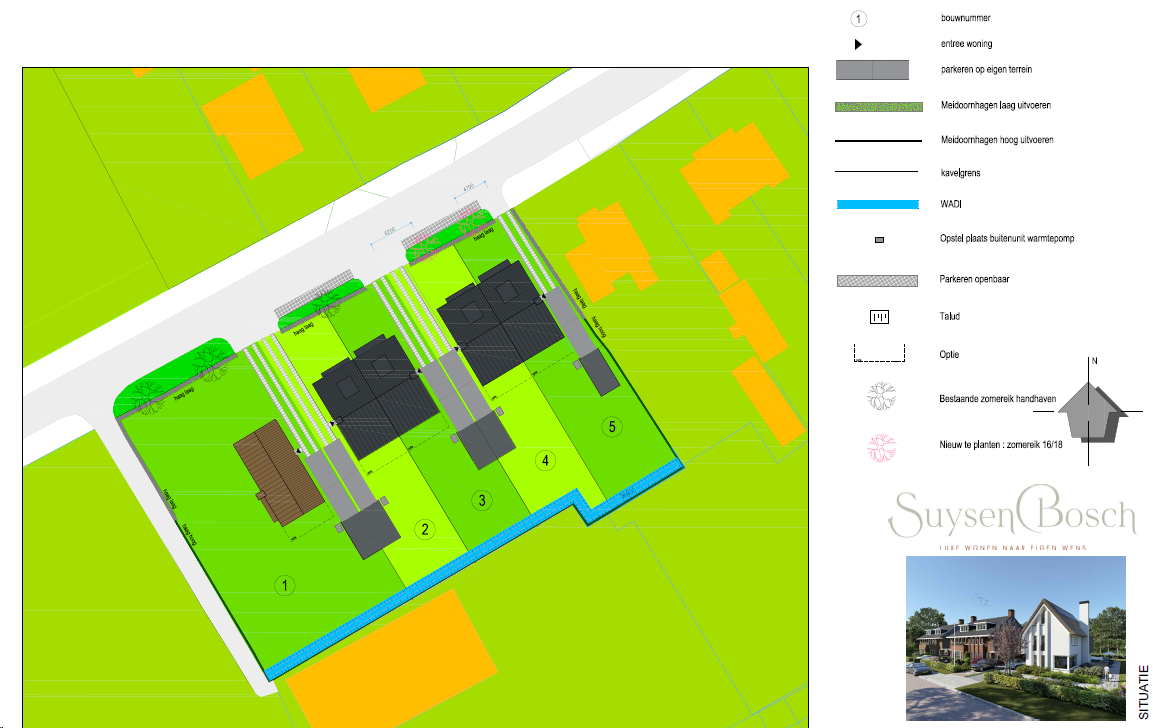Click the grey parkeren op eigen terrein swatch
The height and width of the screenshot is (728, 1153).
point(872,70)
